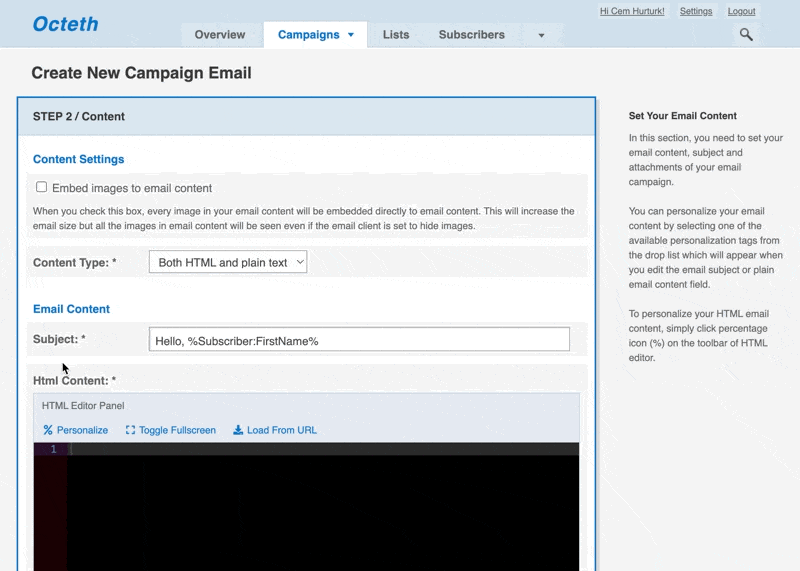Click the Email Content heading
The width and height of the screenshot is (800, 571).
pos(71,309)
